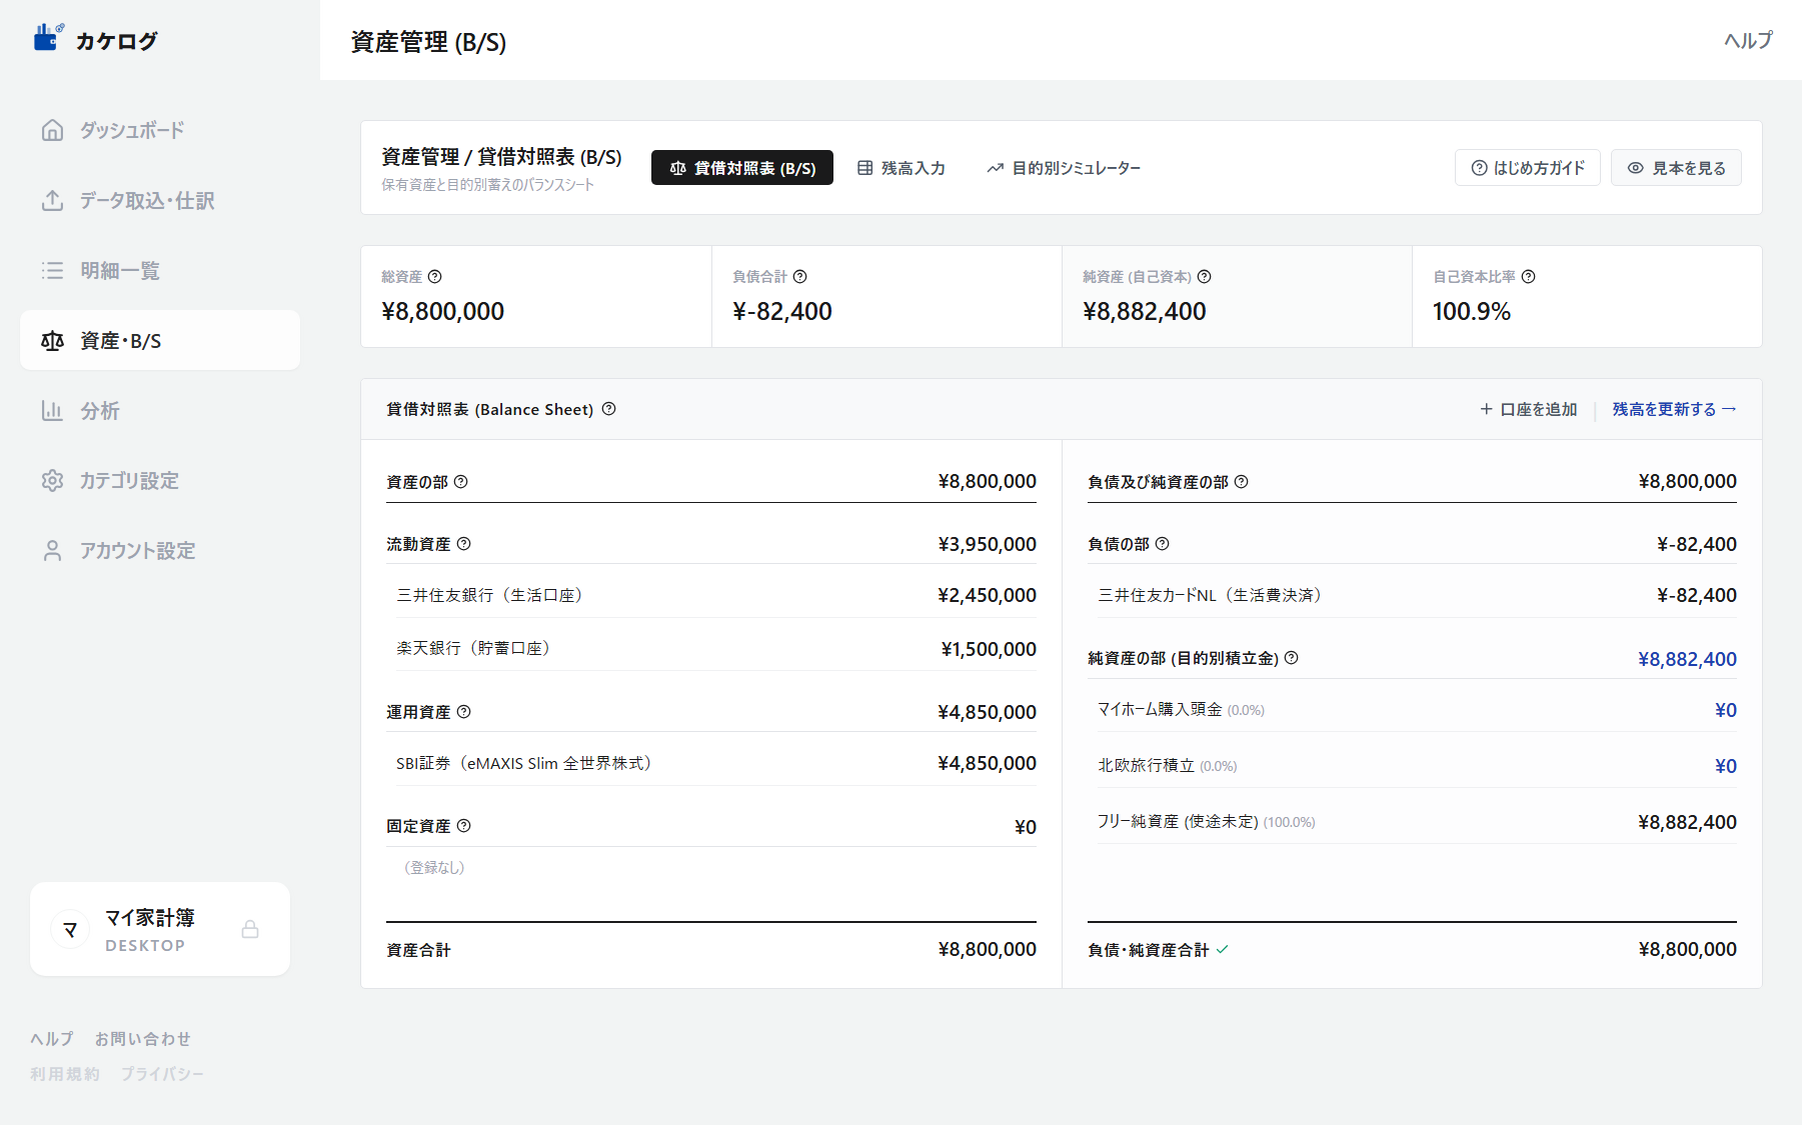1802x1125 pixels.
Task: Open アカウント設定 in the sidebar
Action: click(160, 550)
